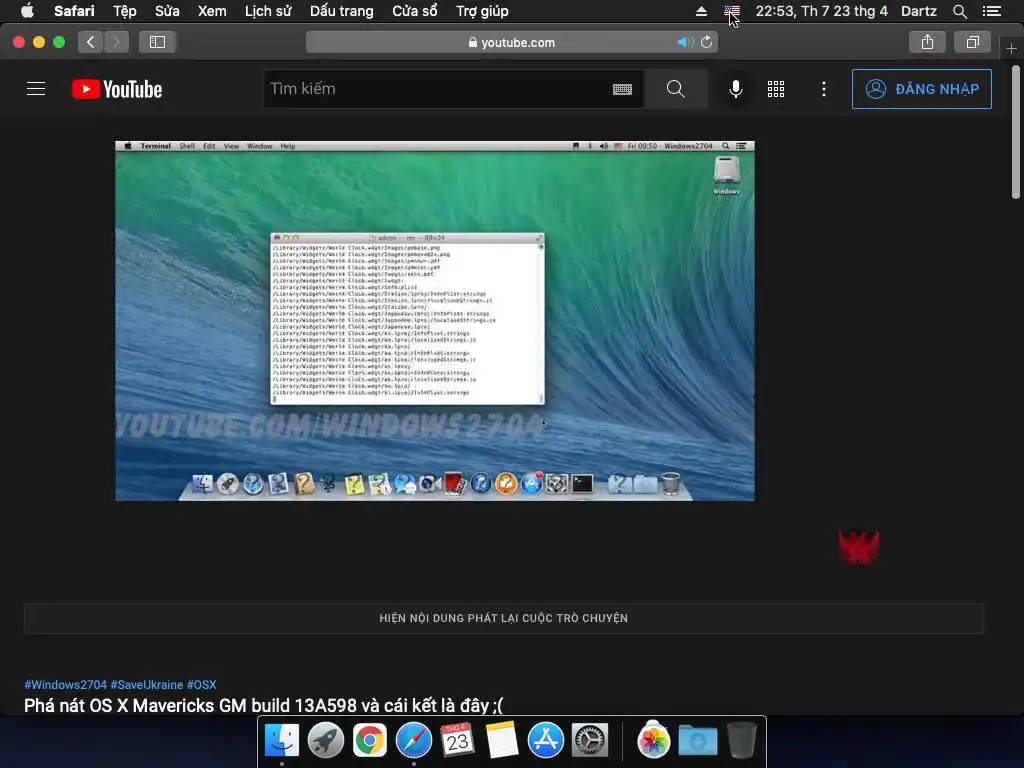The height and width of the screenshot is (768, 1024).
Task: Open the on-screen keyboard in search box
Action: (x=622, y=89)
